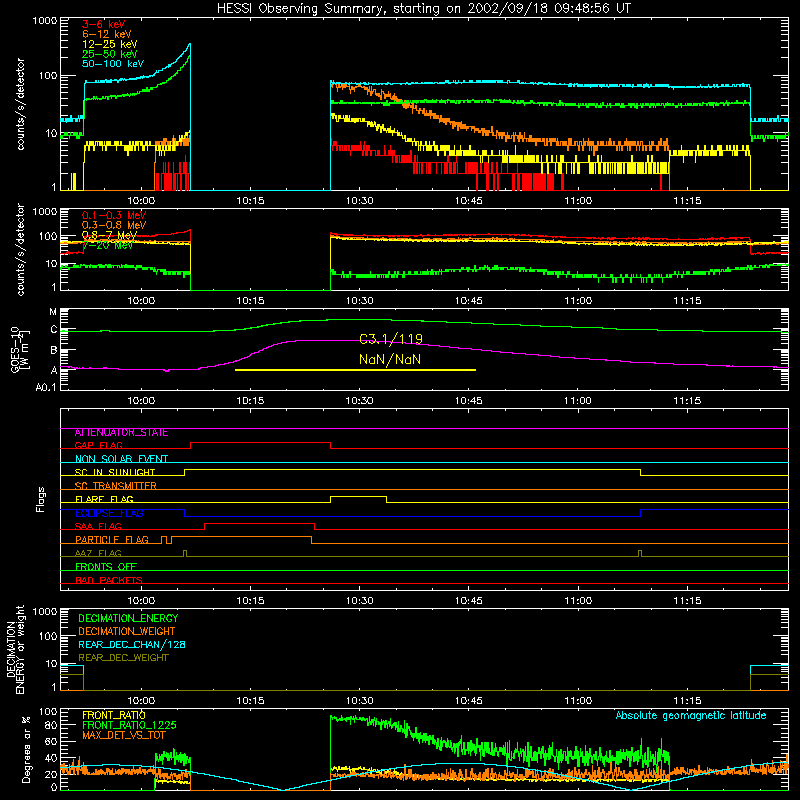800x800 pixels.
Task: Click the yellow FRONT_RATIO legend label
Action: (x=114, y=715)
